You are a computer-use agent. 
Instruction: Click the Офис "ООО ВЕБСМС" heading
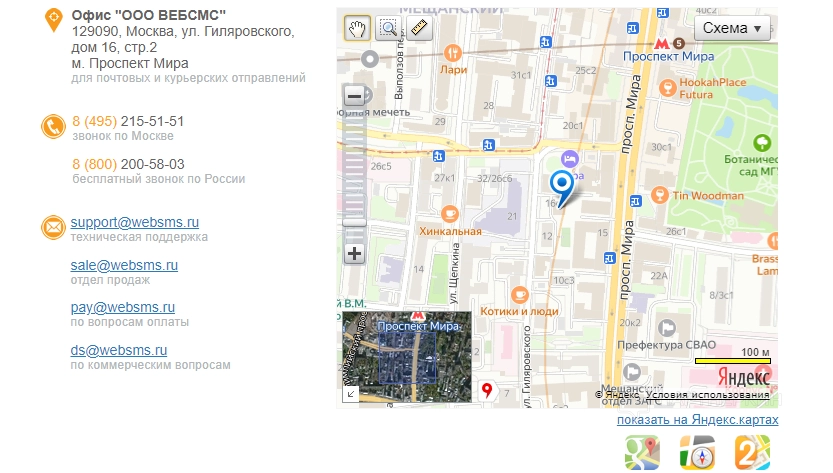coord(149,15)
